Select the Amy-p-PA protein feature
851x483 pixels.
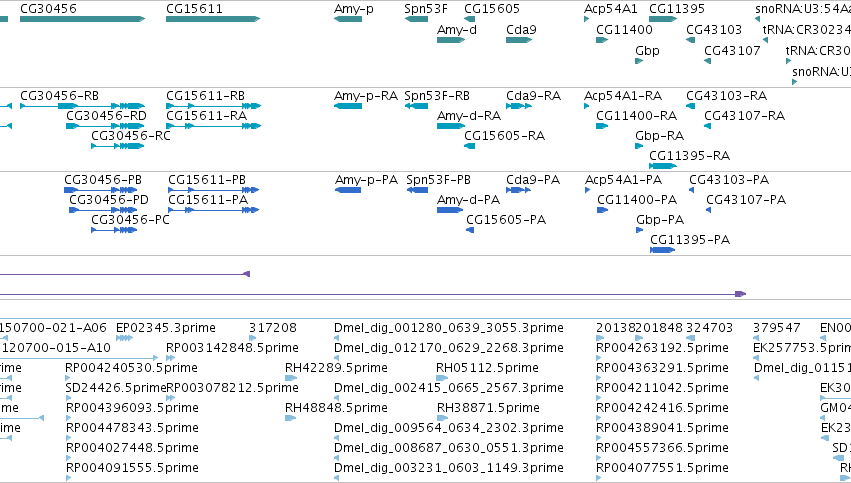tap(348, 190)
